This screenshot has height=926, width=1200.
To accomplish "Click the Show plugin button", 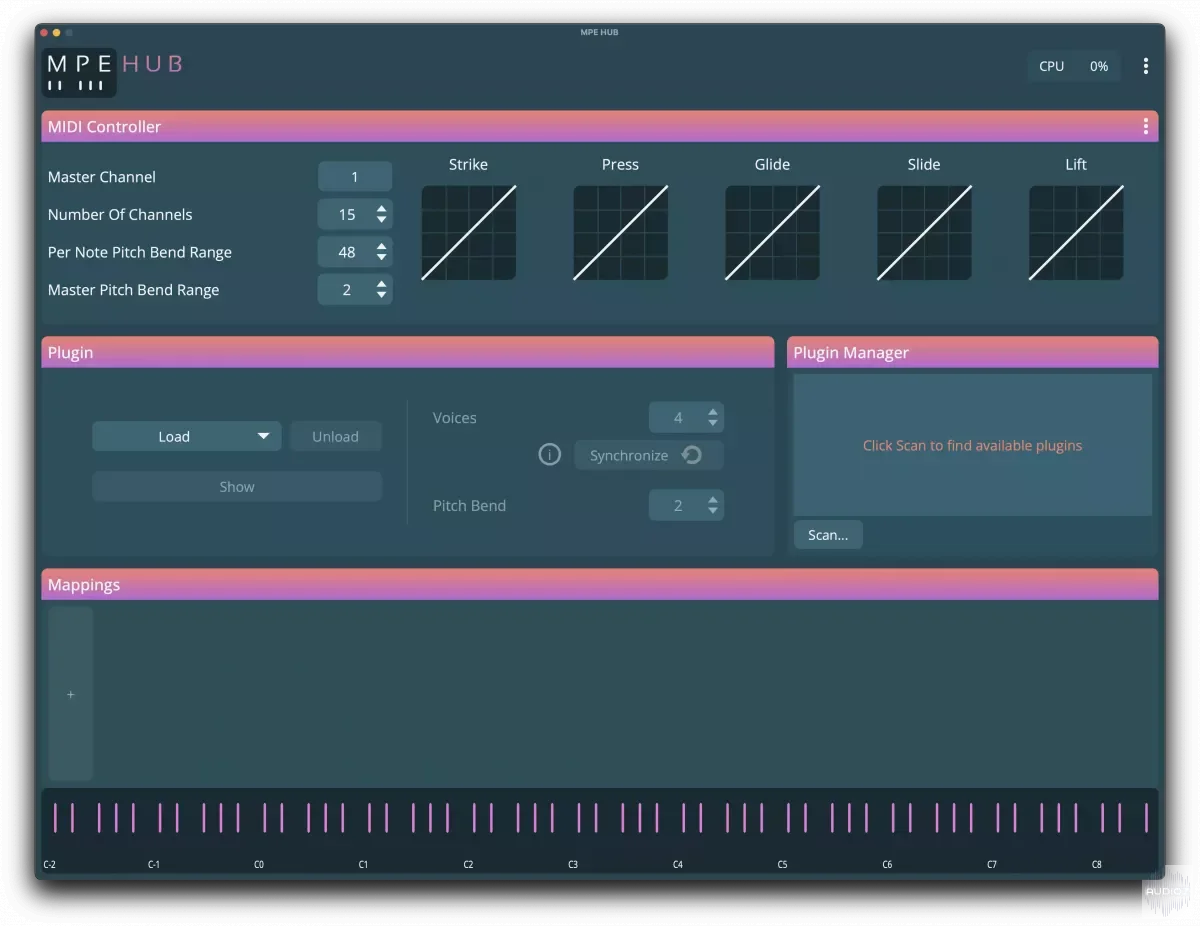I will pyautogui.click(x=237, y=487).
